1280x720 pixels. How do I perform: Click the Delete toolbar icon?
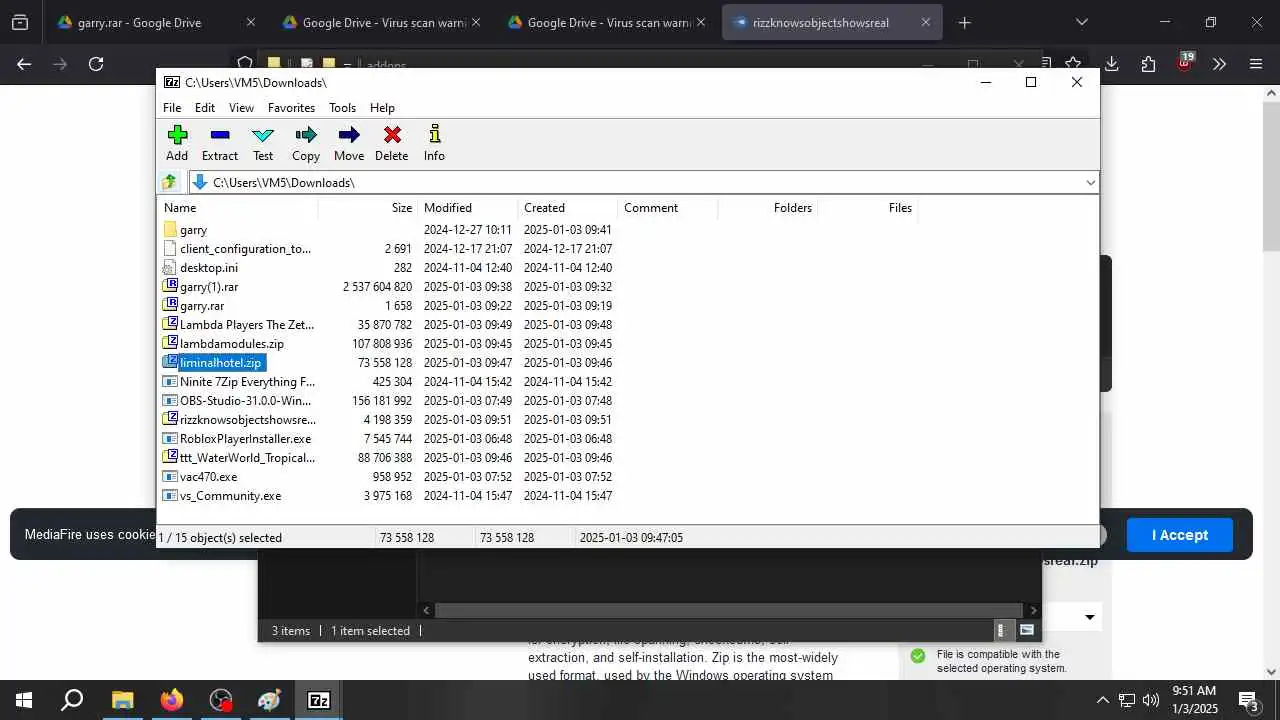[392, 143]
